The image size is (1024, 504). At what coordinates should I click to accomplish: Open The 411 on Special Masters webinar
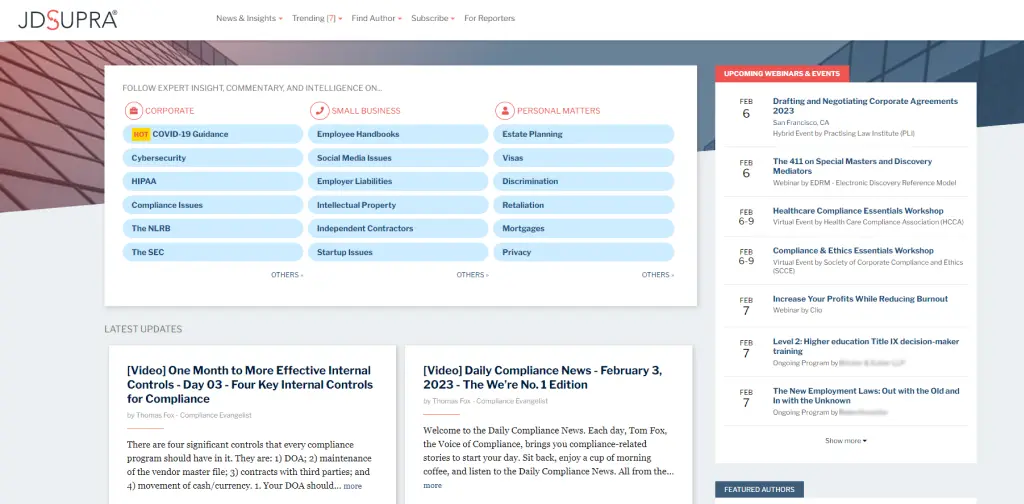point(852,166)
